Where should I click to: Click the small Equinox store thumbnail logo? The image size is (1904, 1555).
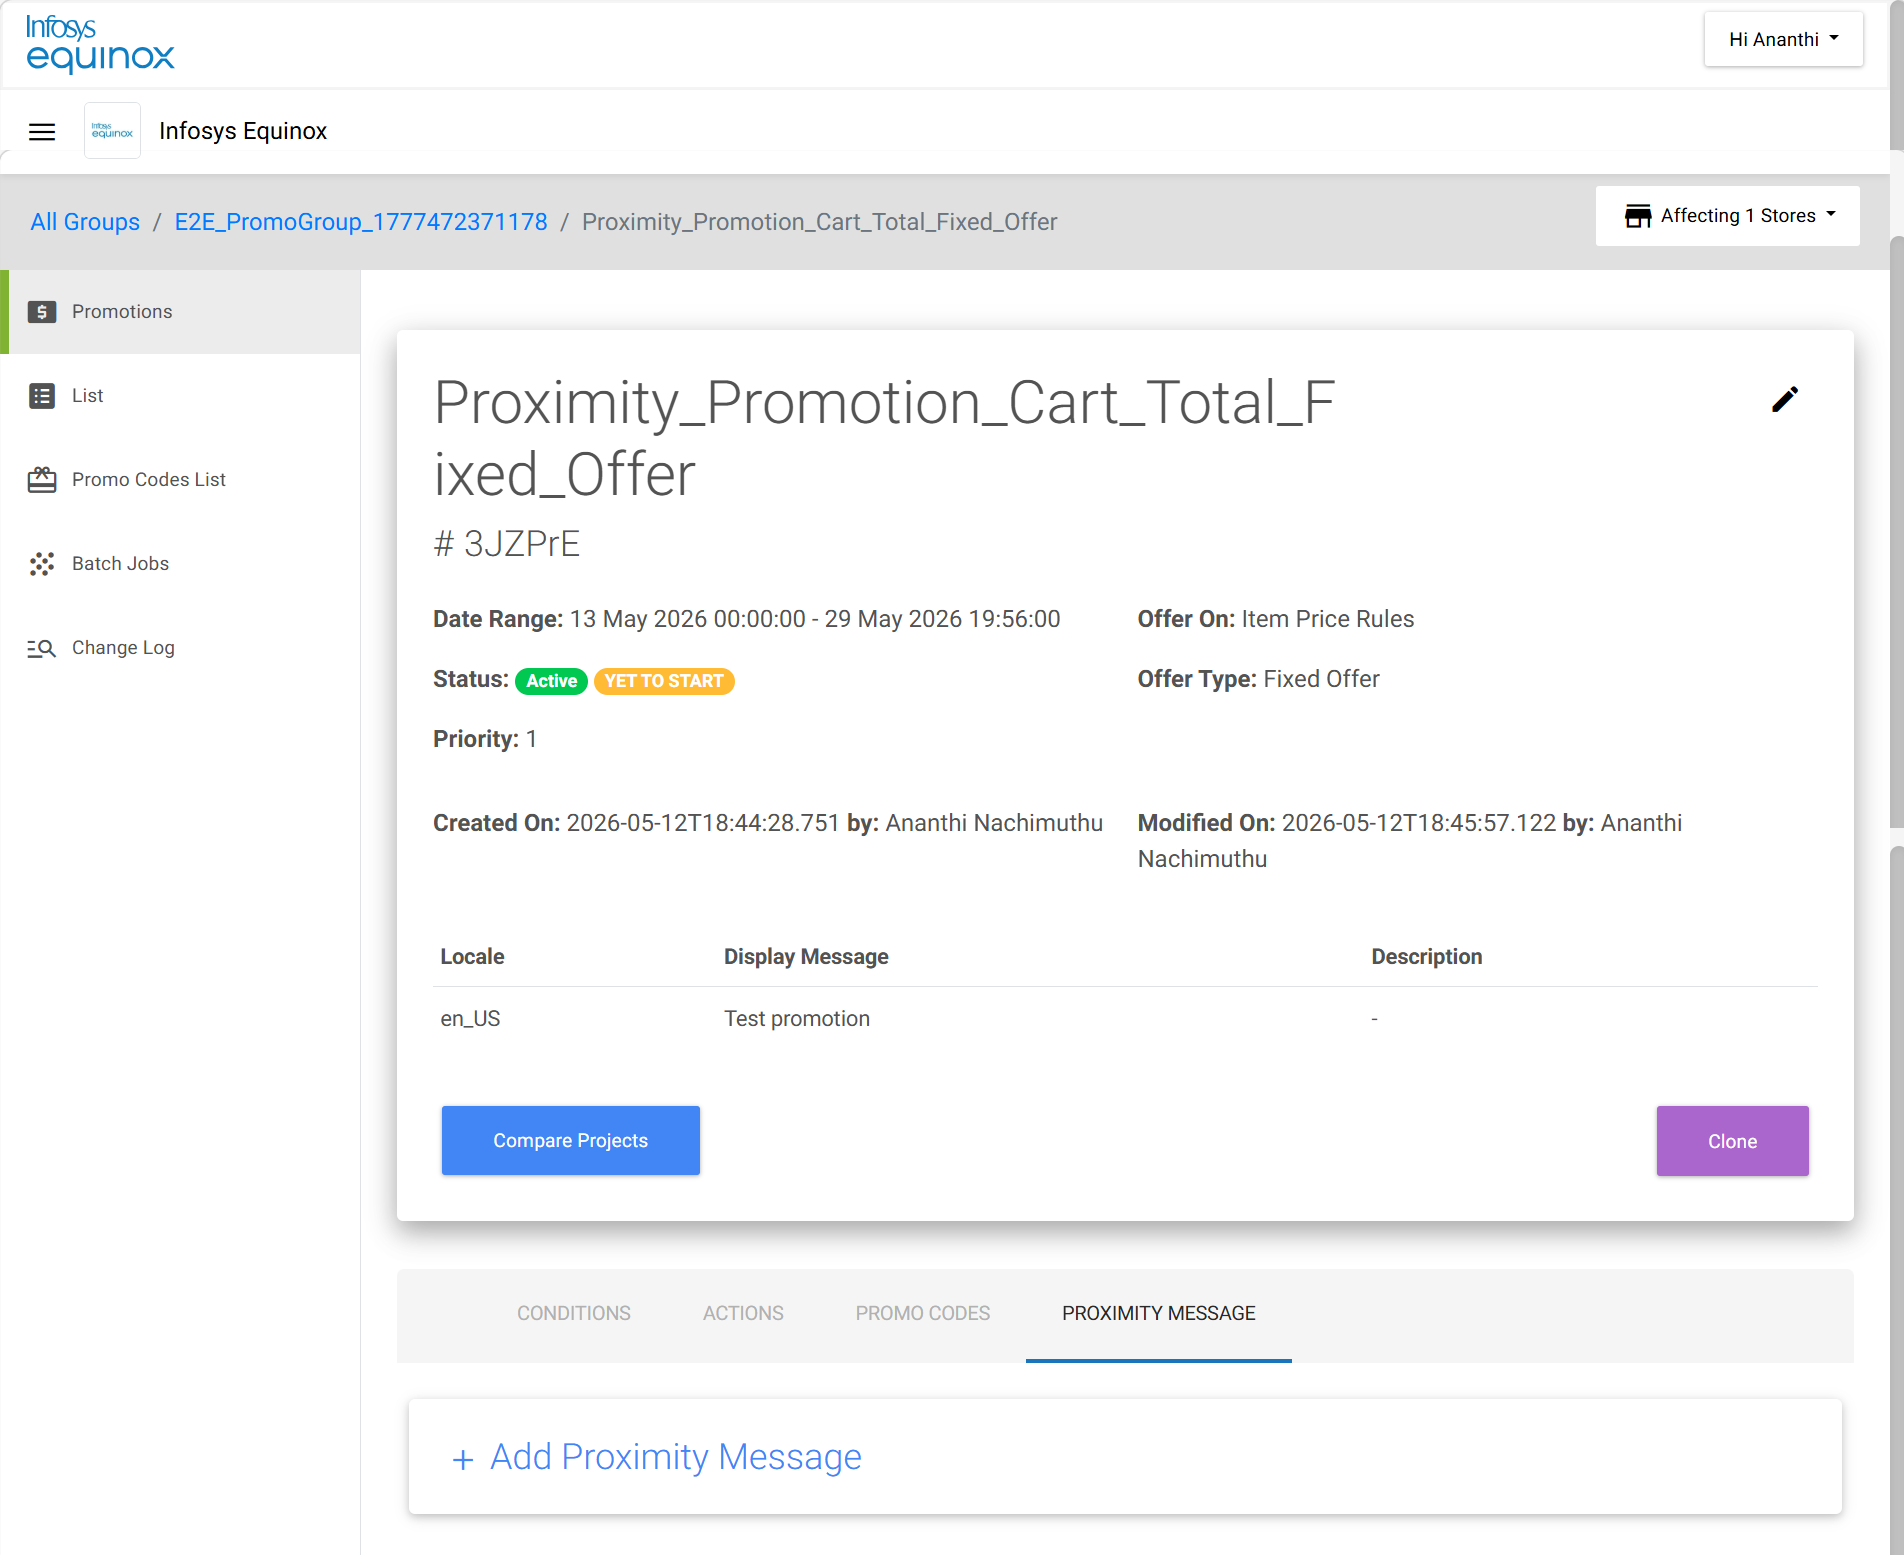coord(112,131)
